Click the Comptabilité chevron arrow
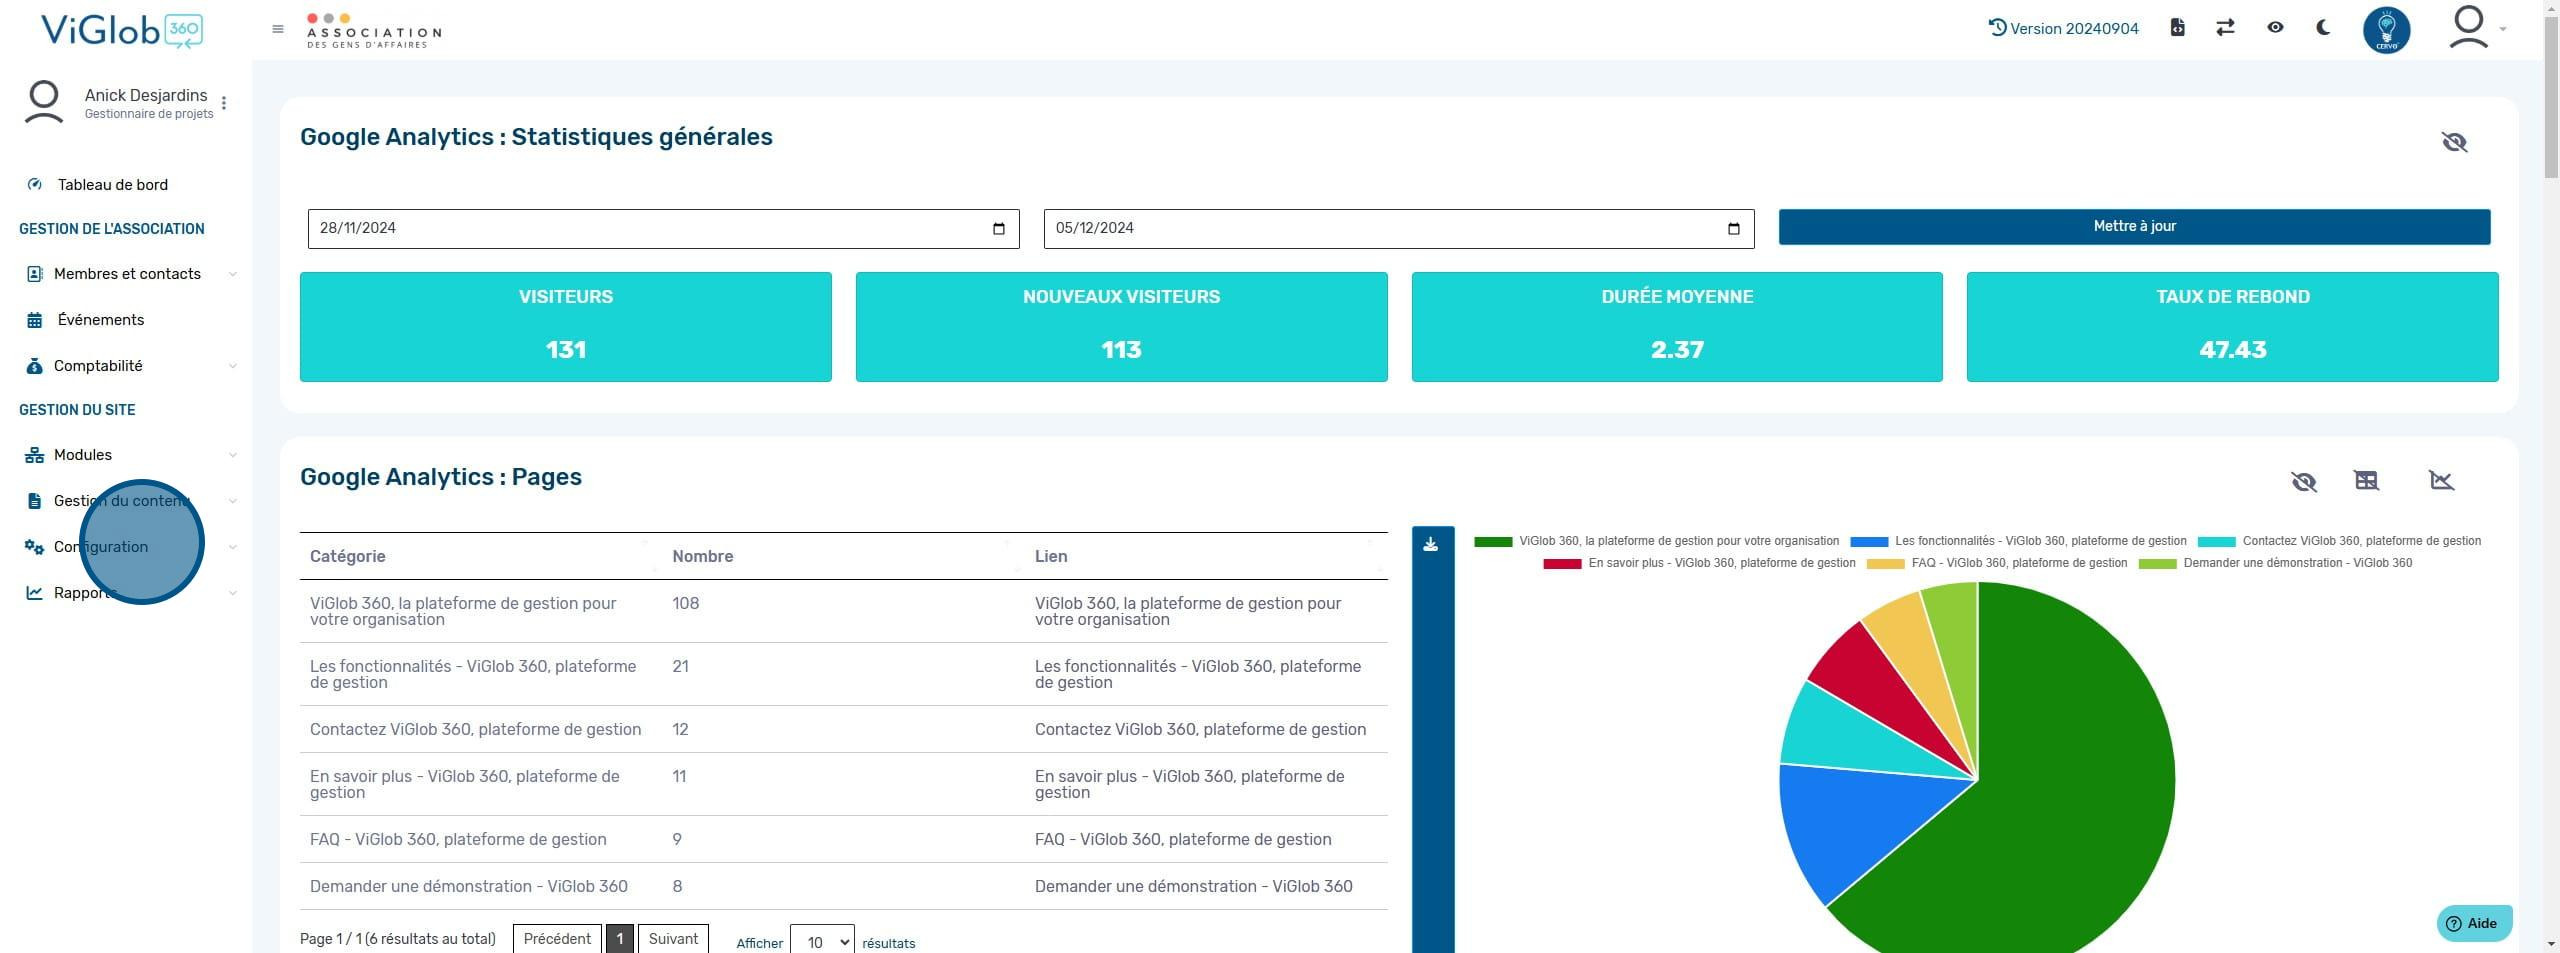 click(233, 366)
